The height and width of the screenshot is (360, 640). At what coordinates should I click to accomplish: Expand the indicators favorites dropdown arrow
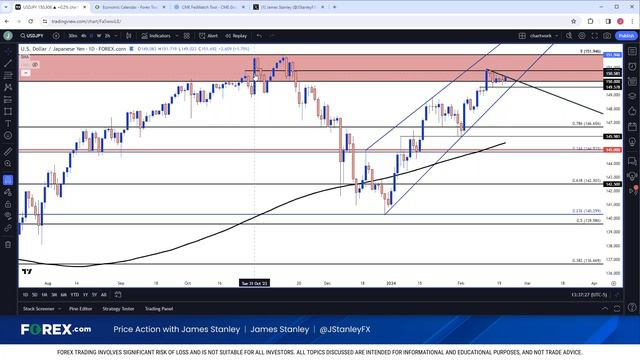[177, 36]
